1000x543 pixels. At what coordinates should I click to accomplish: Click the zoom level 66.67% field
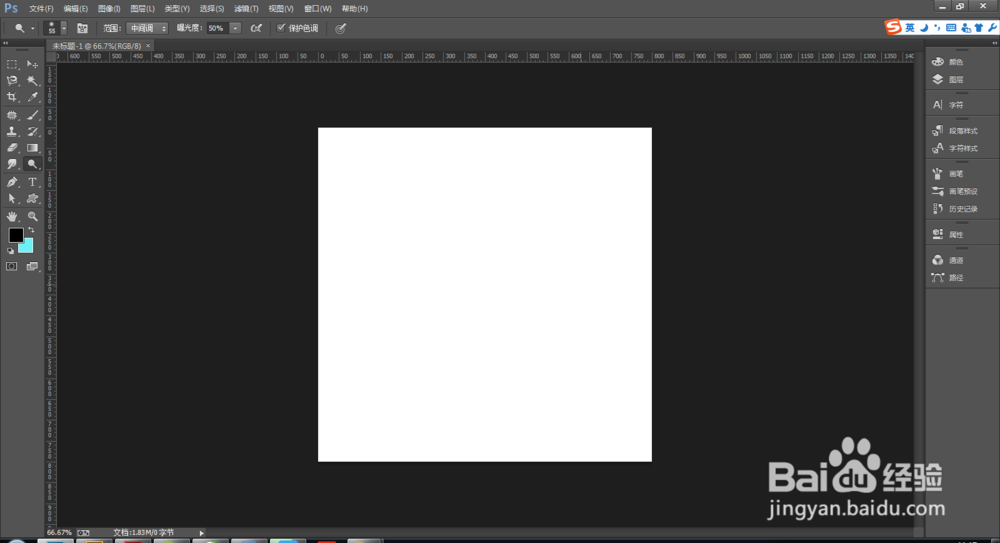pos(59,533)
